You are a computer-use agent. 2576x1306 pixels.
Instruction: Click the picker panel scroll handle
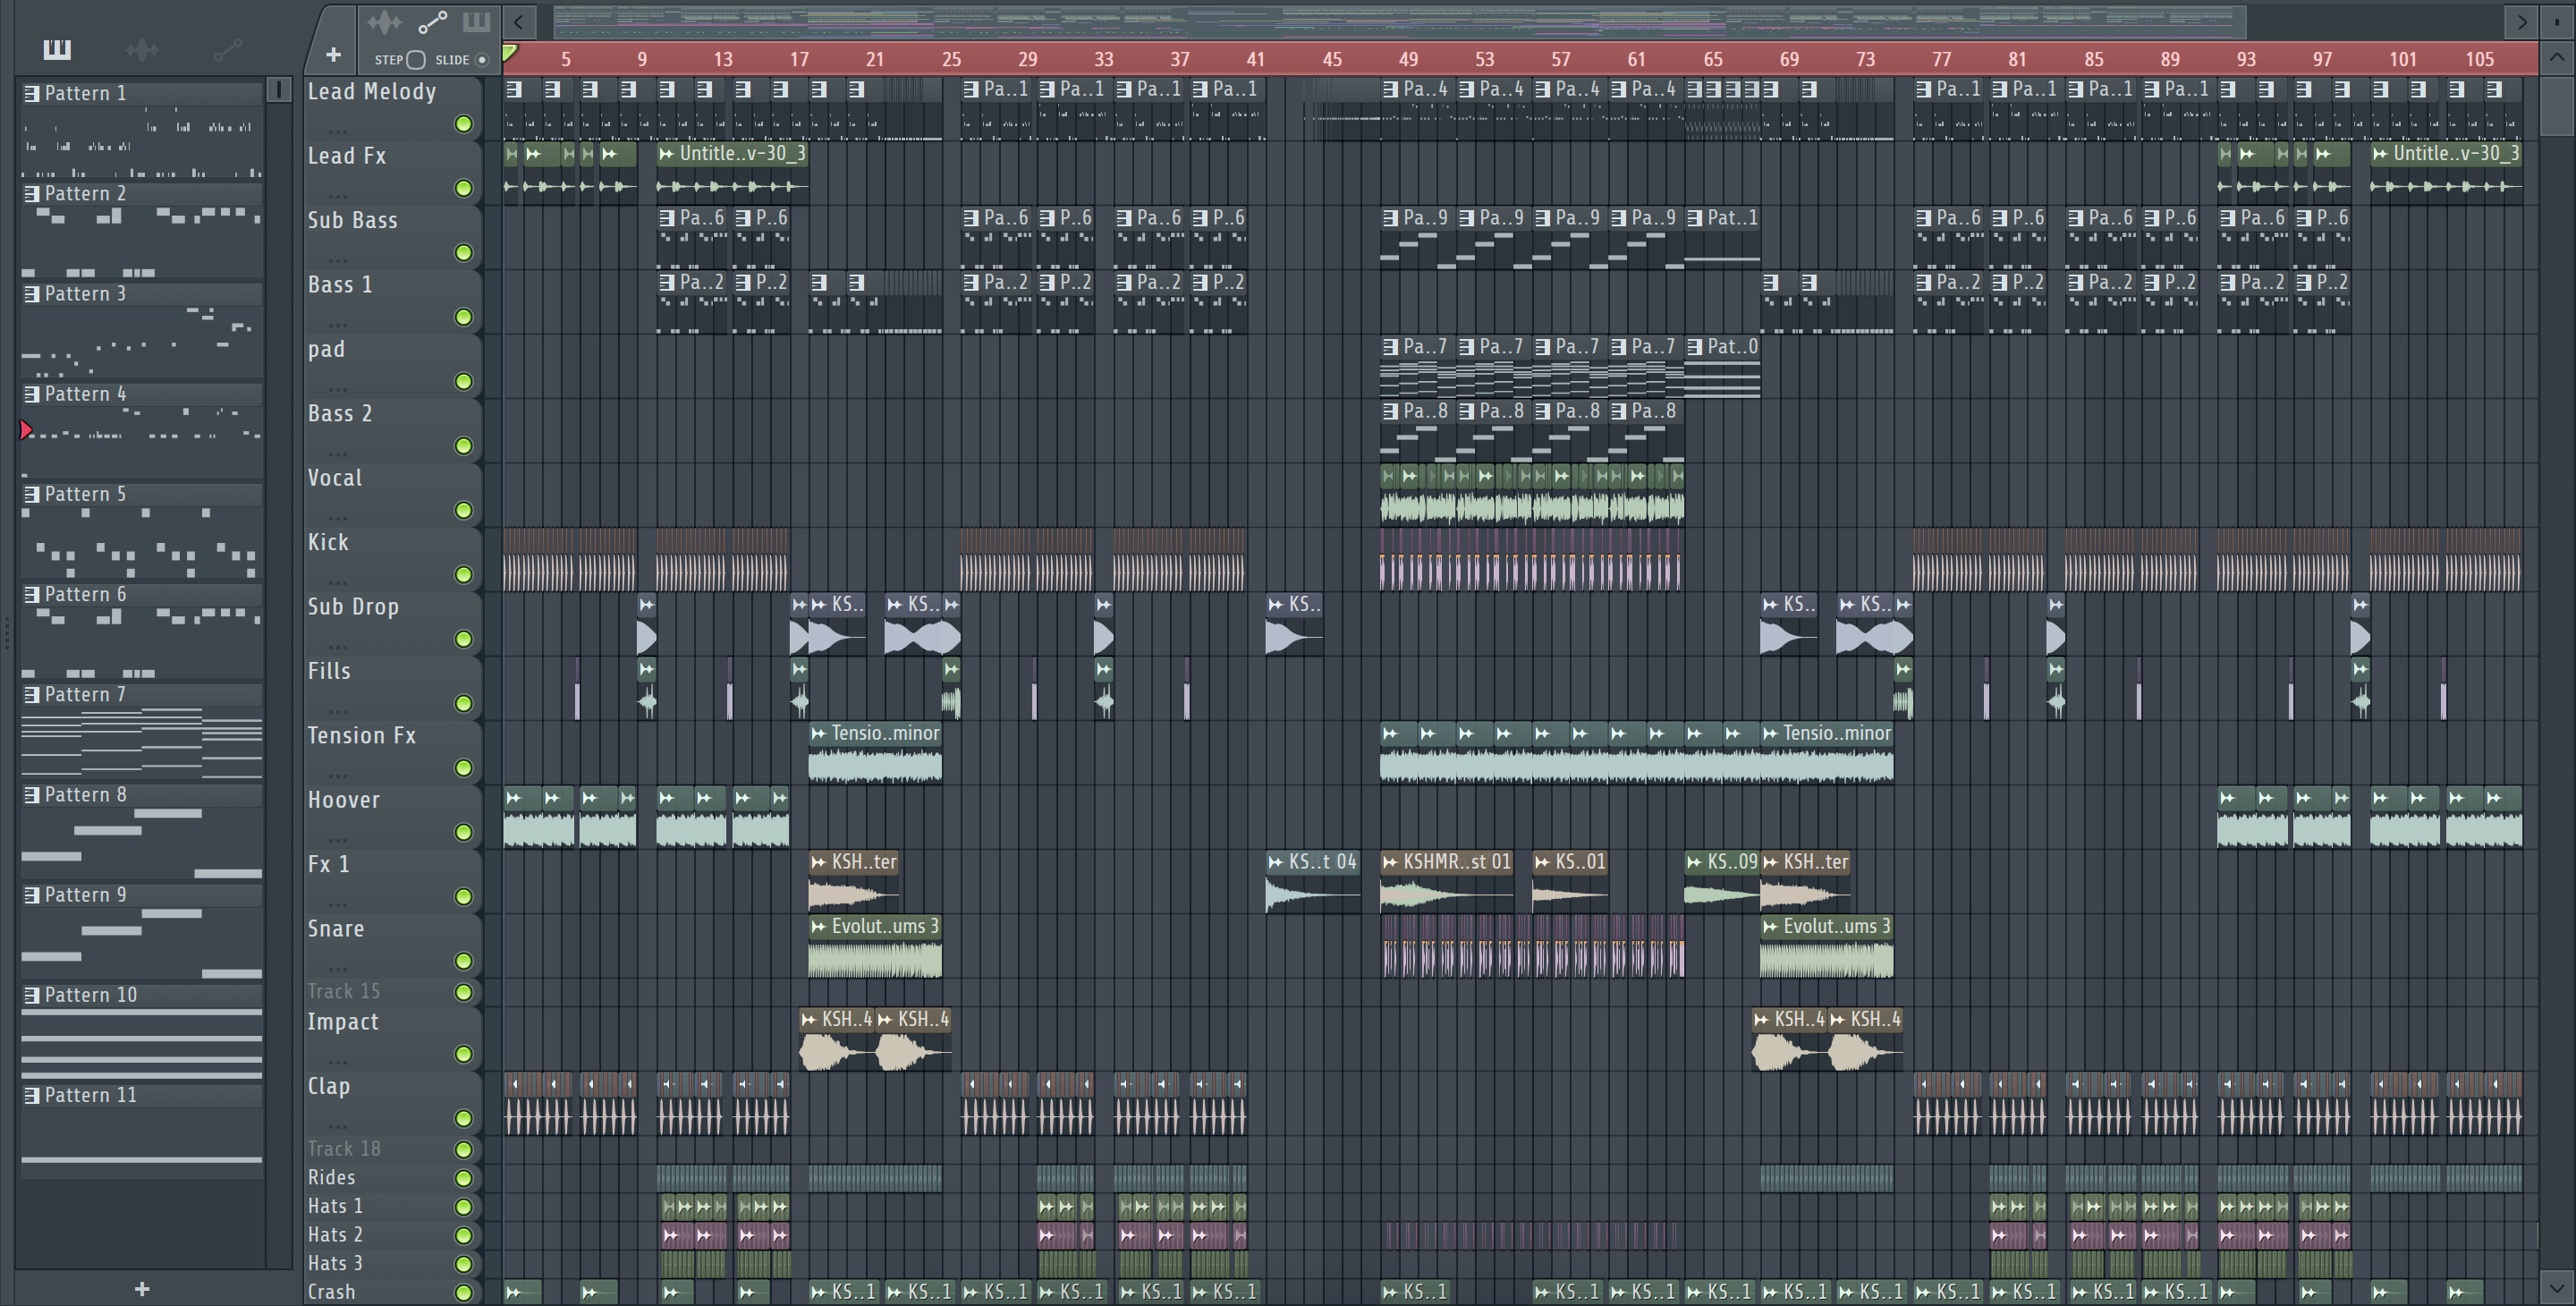tap(279, 90)
